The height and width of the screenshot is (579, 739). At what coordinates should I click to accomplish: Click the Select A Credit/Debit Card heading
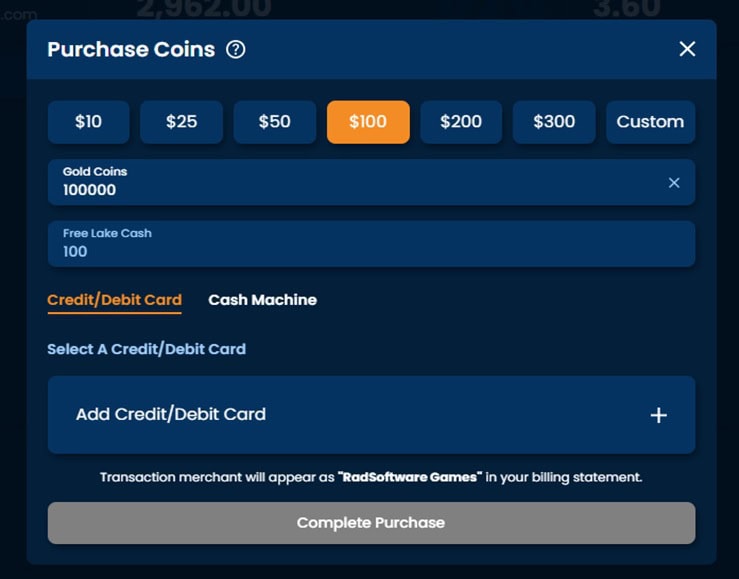[x=147, y=349]
